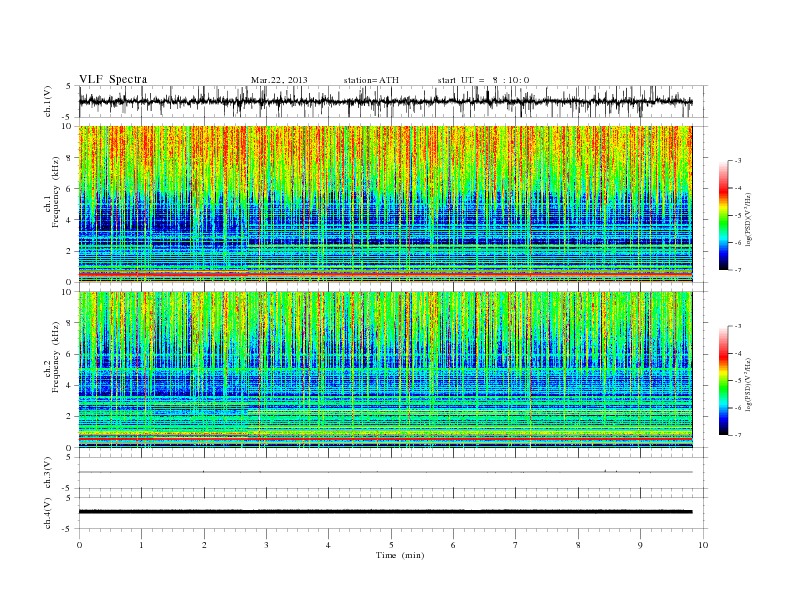Click the "4" kHz tick on ch.1 frequency axis

click(70, 220)
